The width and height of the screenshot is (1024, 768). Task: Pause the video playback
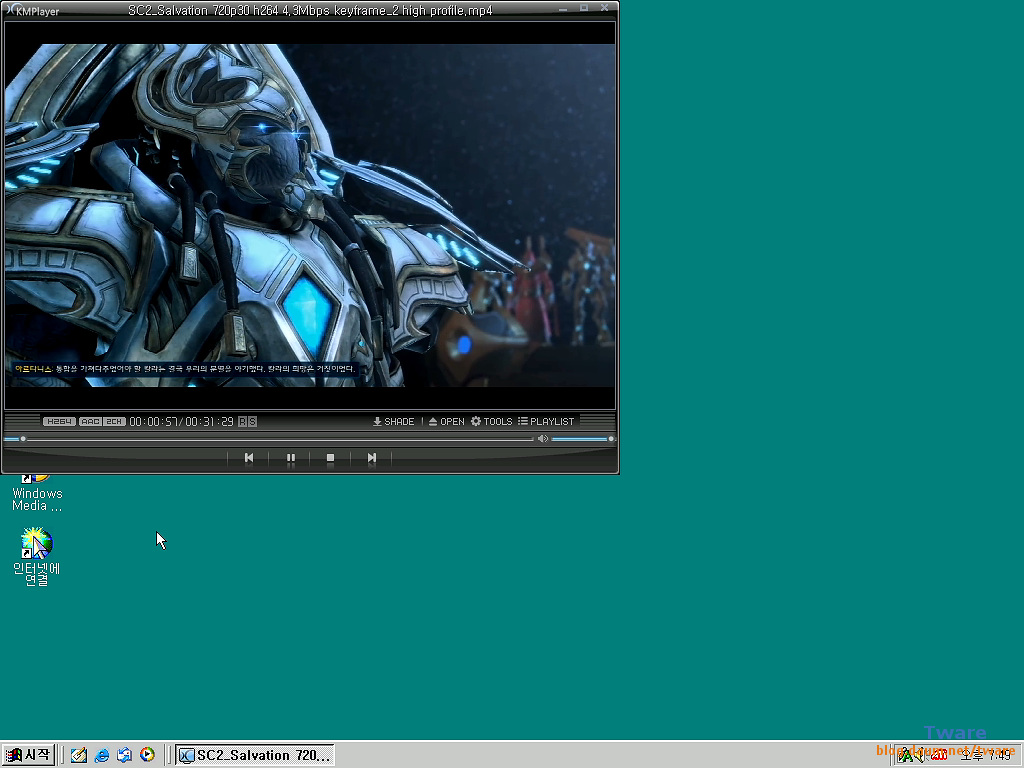pos(291,458)
